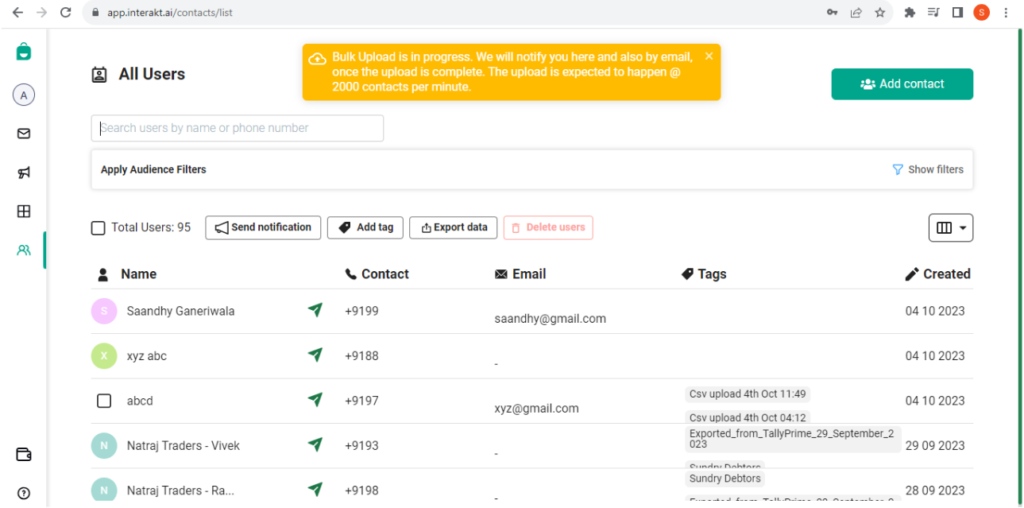Click the Add contact button
Viewport: 1024px width, 508px height.
pos(902,84)
